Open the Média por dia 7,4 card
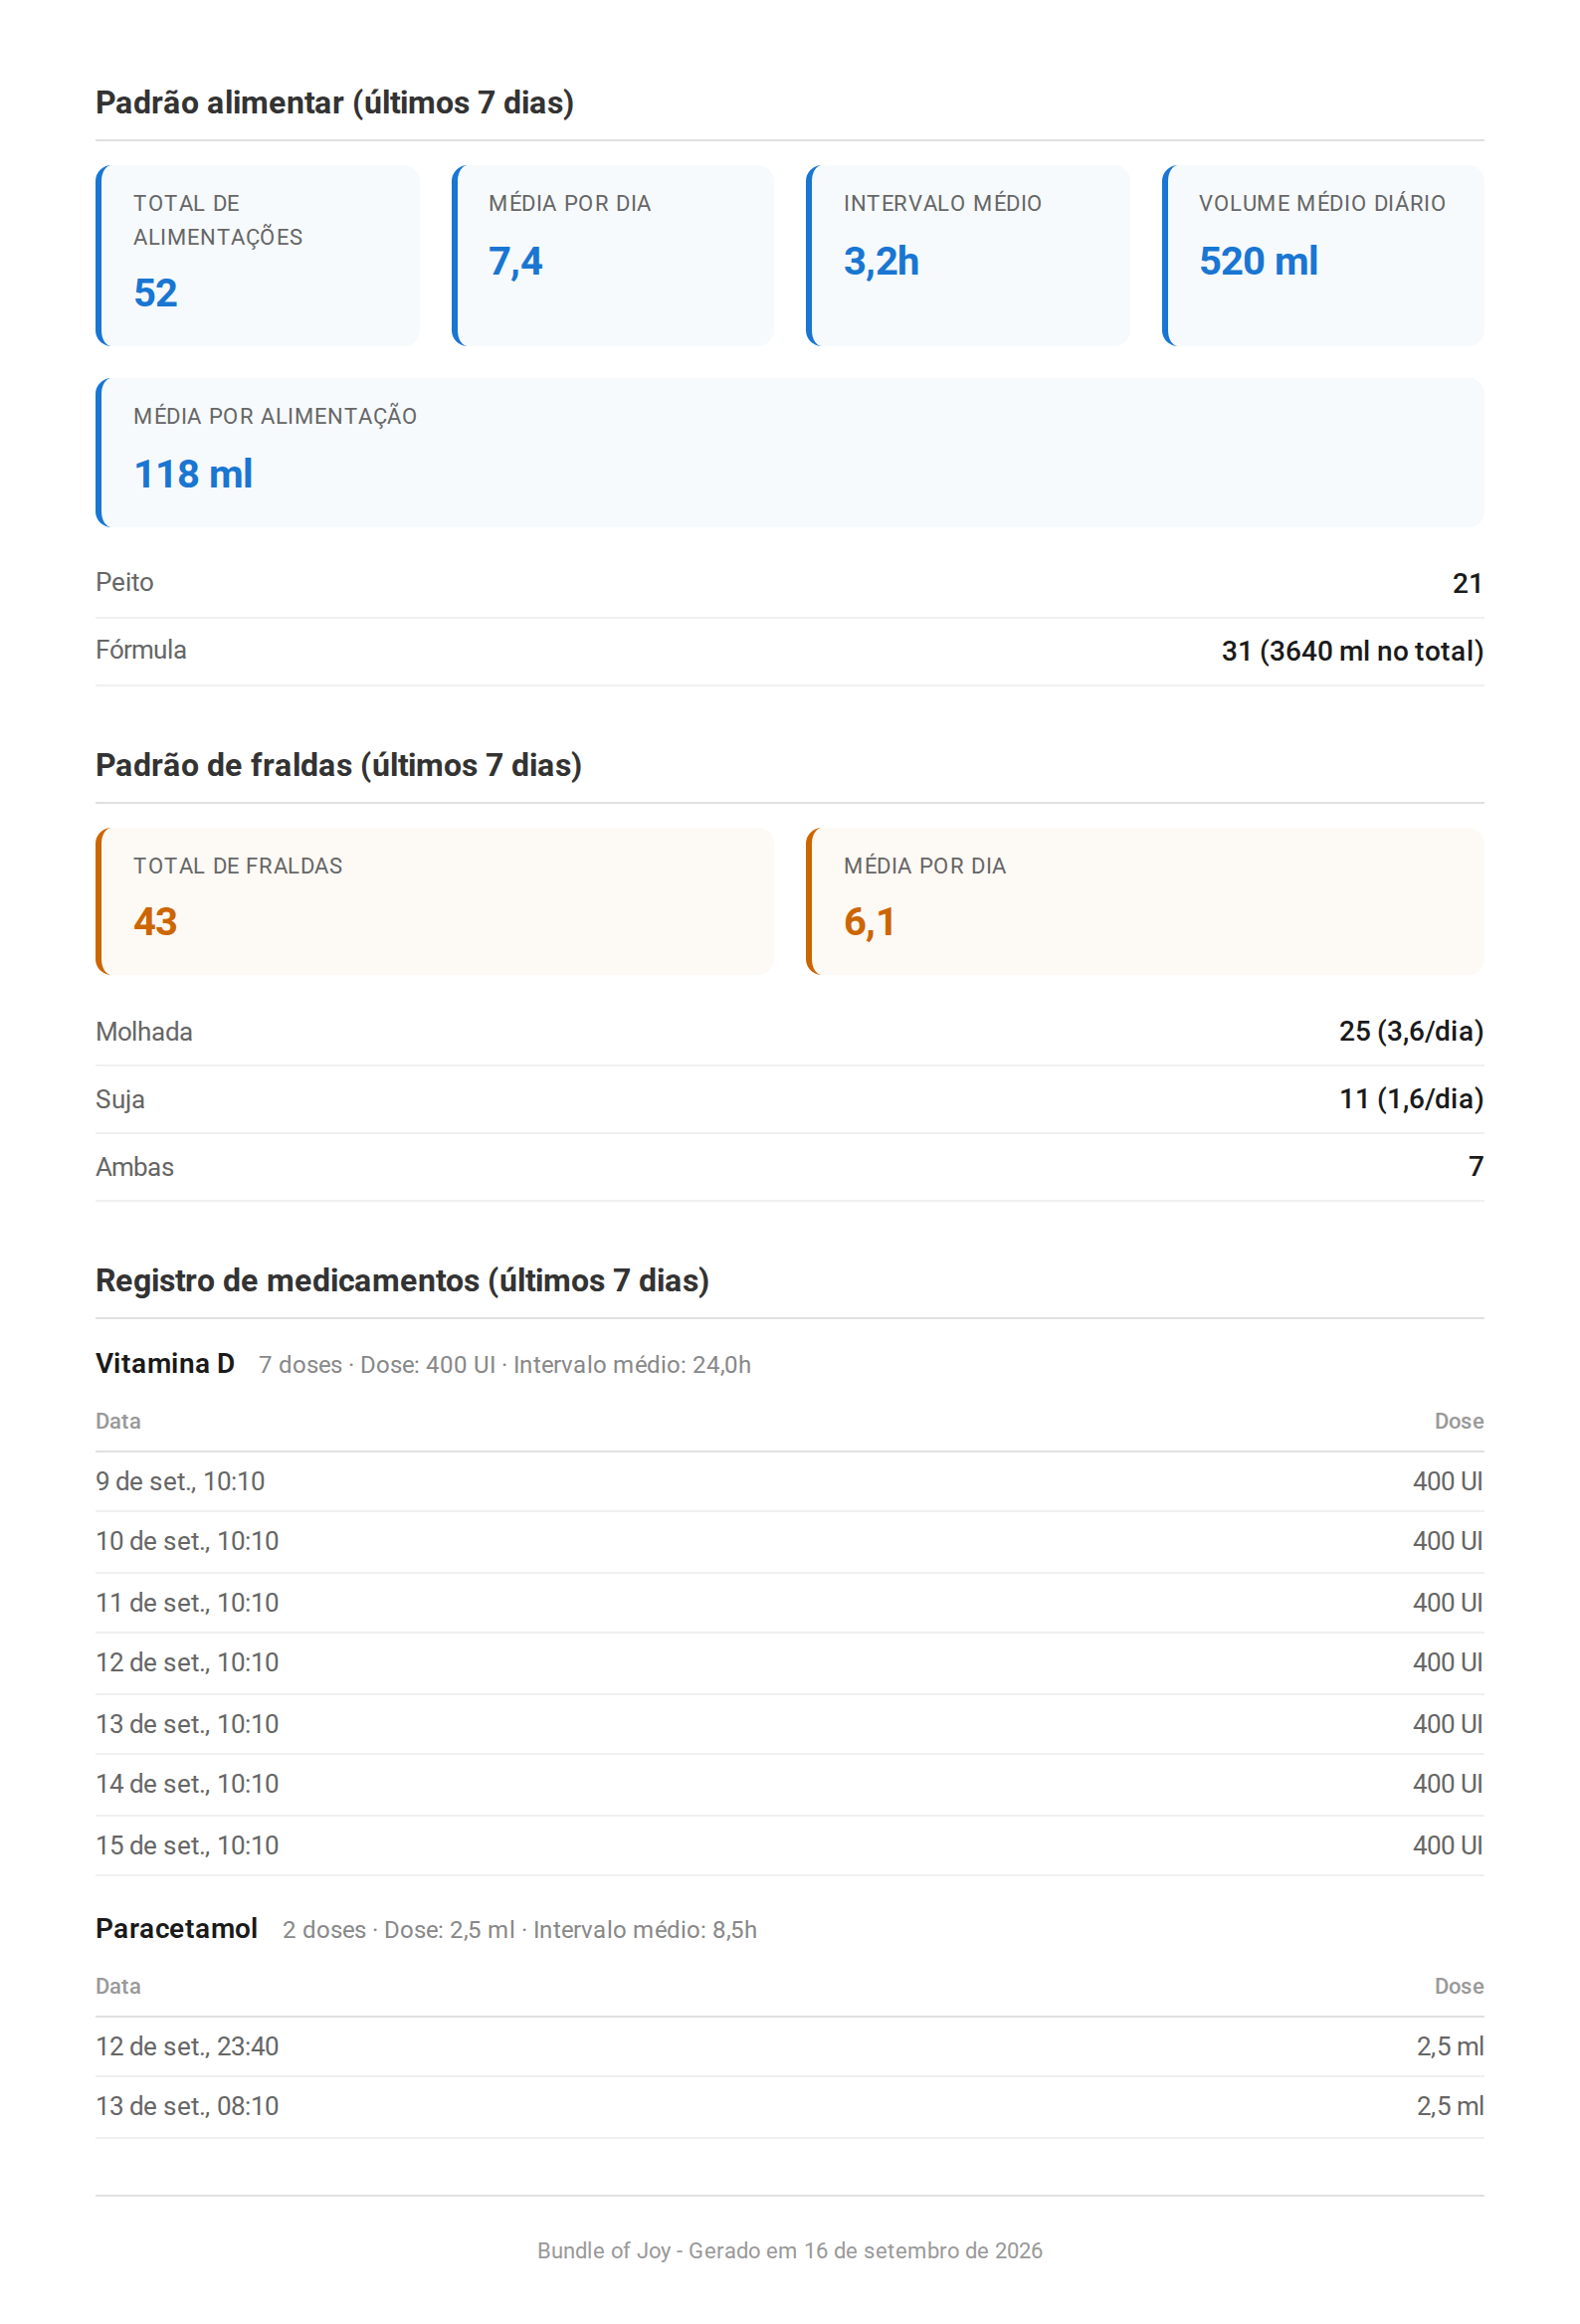 tap(613, 256)
